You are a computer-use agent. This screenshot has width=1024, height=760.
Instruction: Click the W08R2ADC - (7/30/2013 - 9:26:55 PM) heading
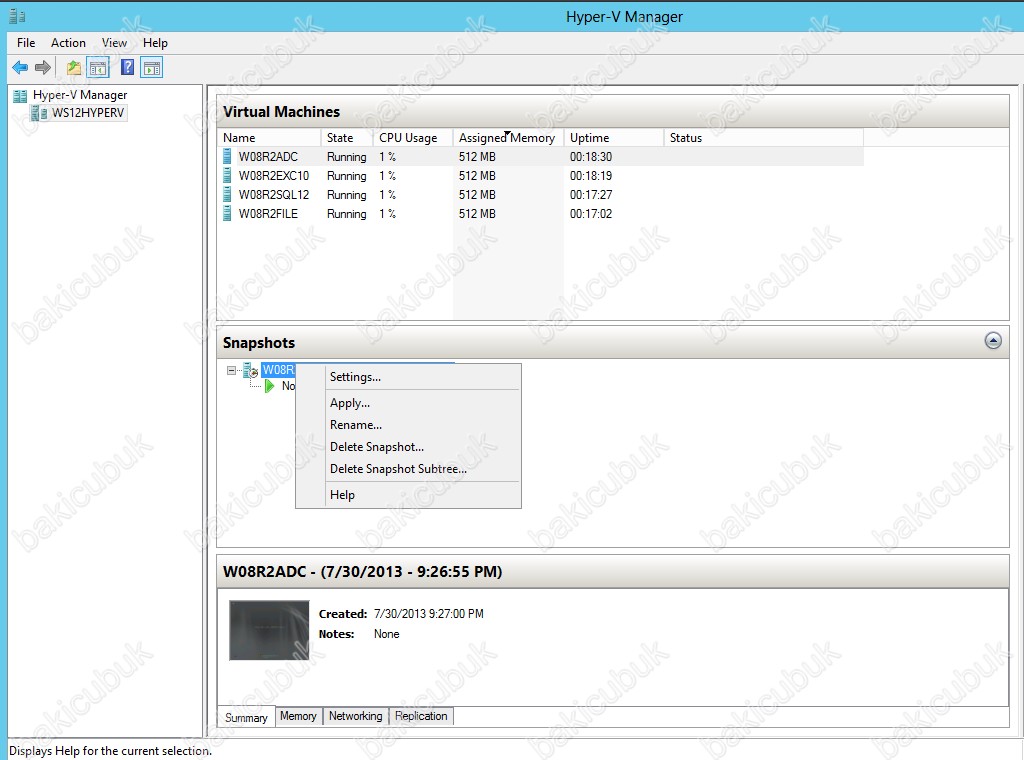pyautogui.click(x=362, y=572)
